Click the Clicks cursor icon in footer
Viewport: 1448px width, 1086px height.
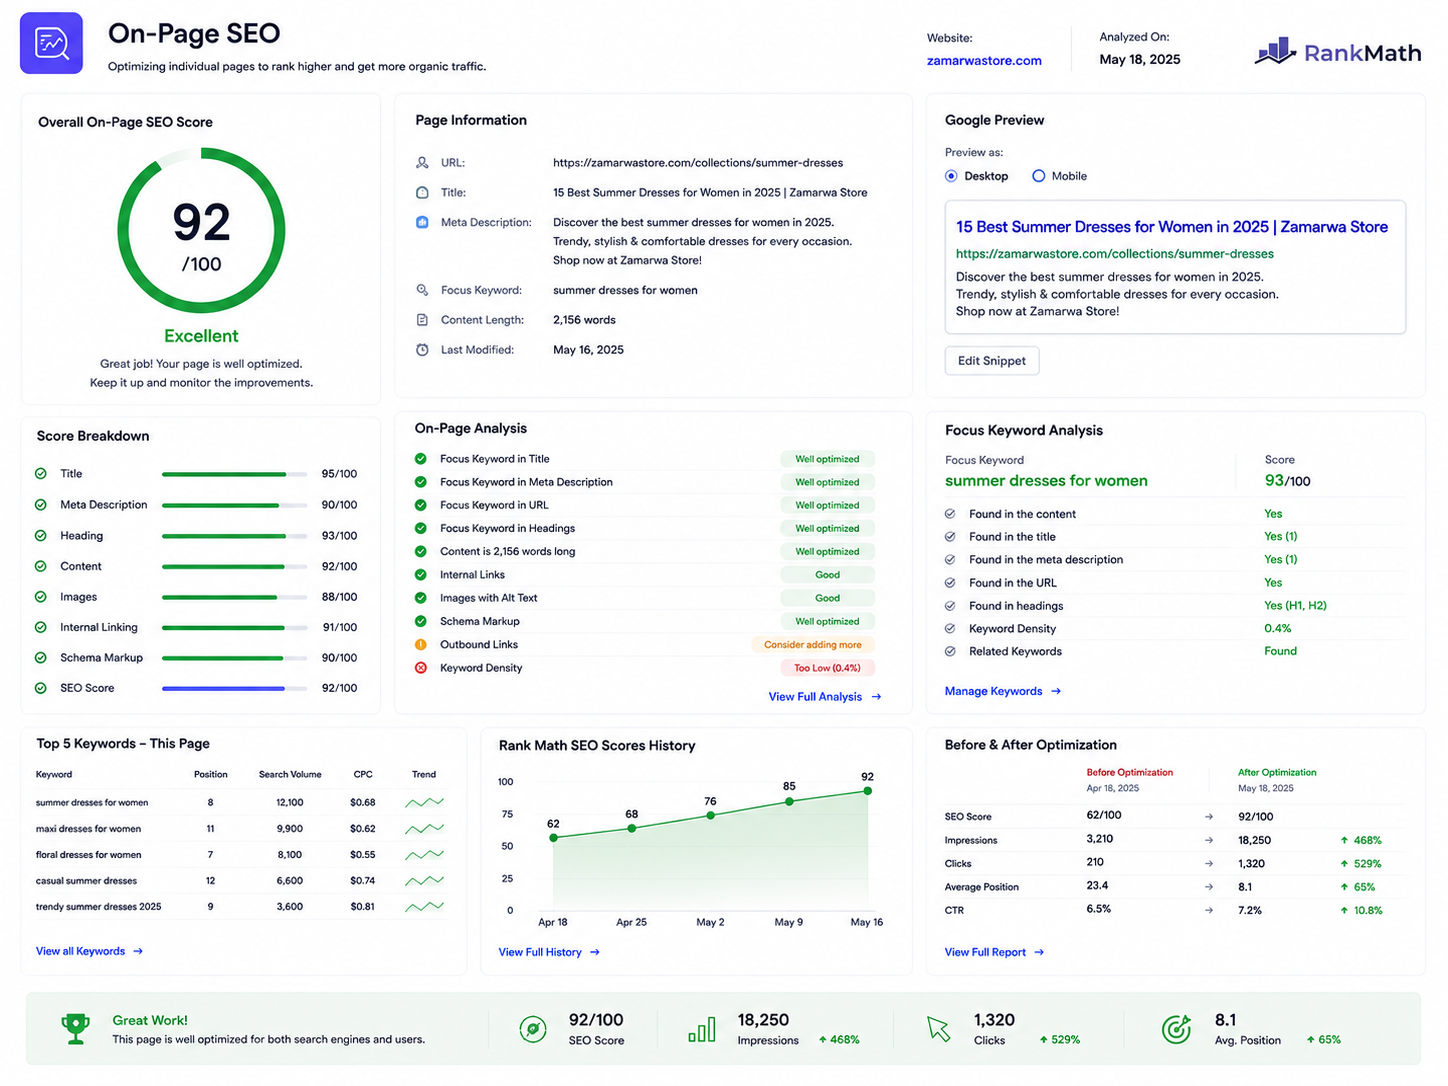pos(938,1029)
